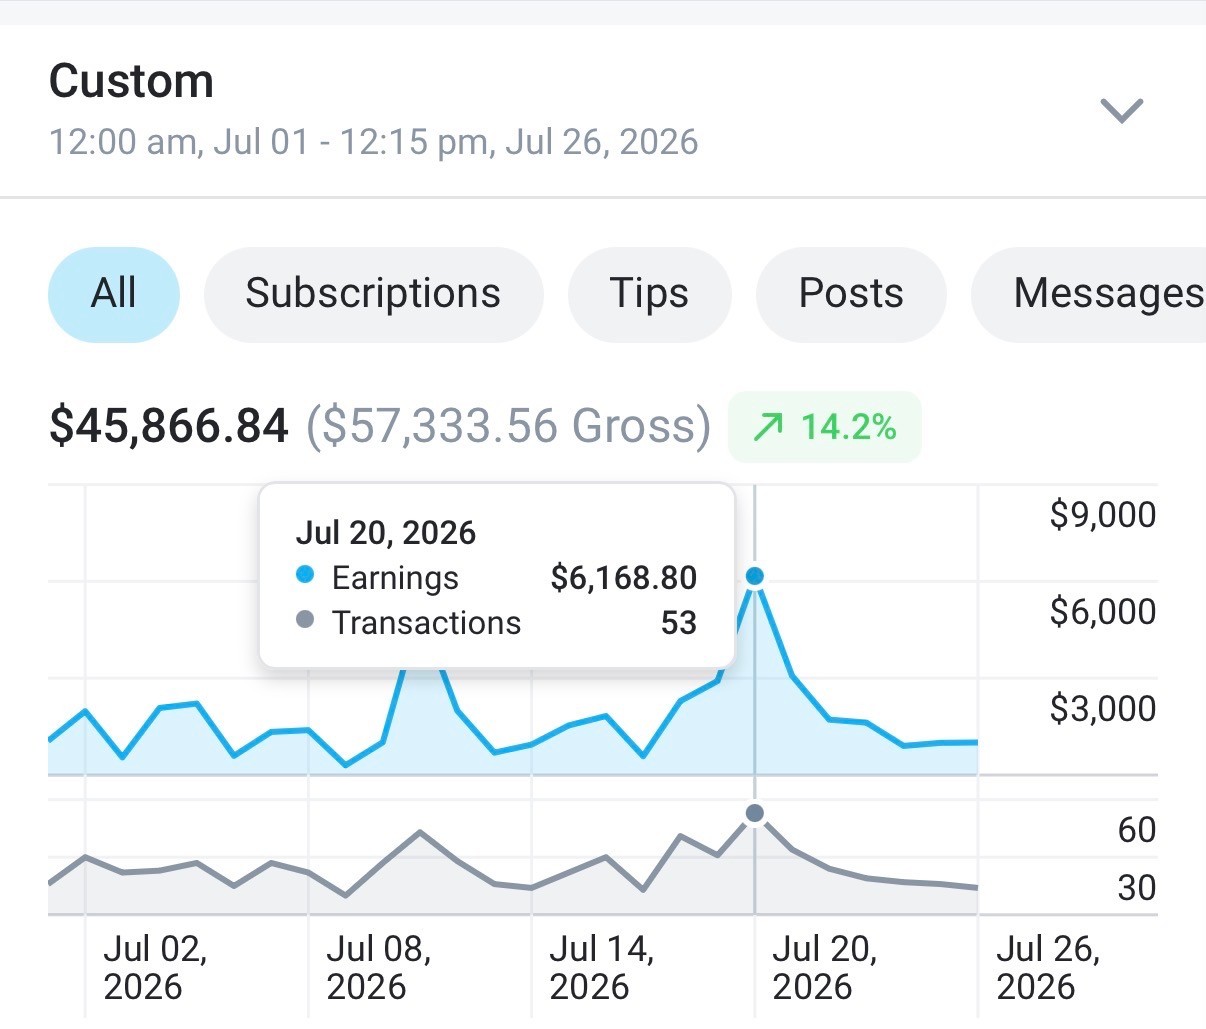Expand the Custom date range chevron
Screen dimensions: 1206x1029
coord(1121,110)
